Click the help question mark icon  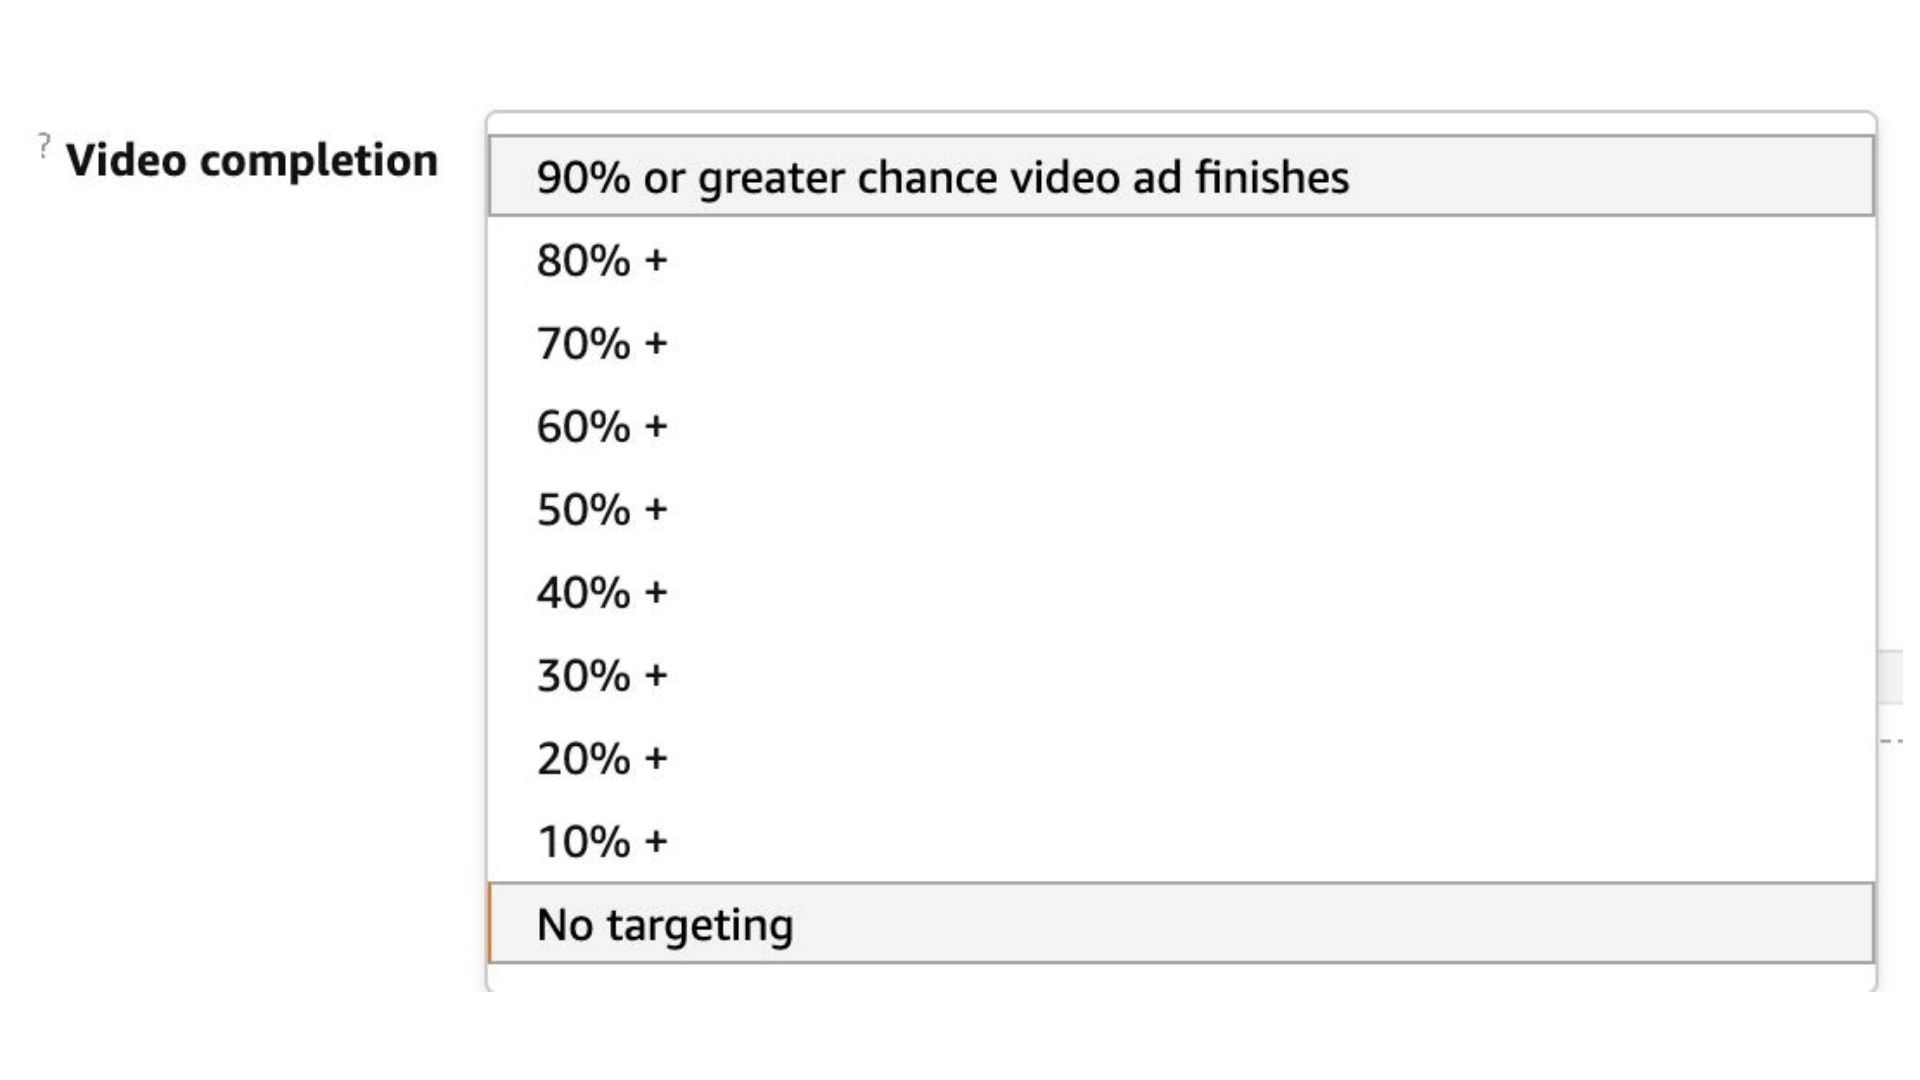click(42, 144)
